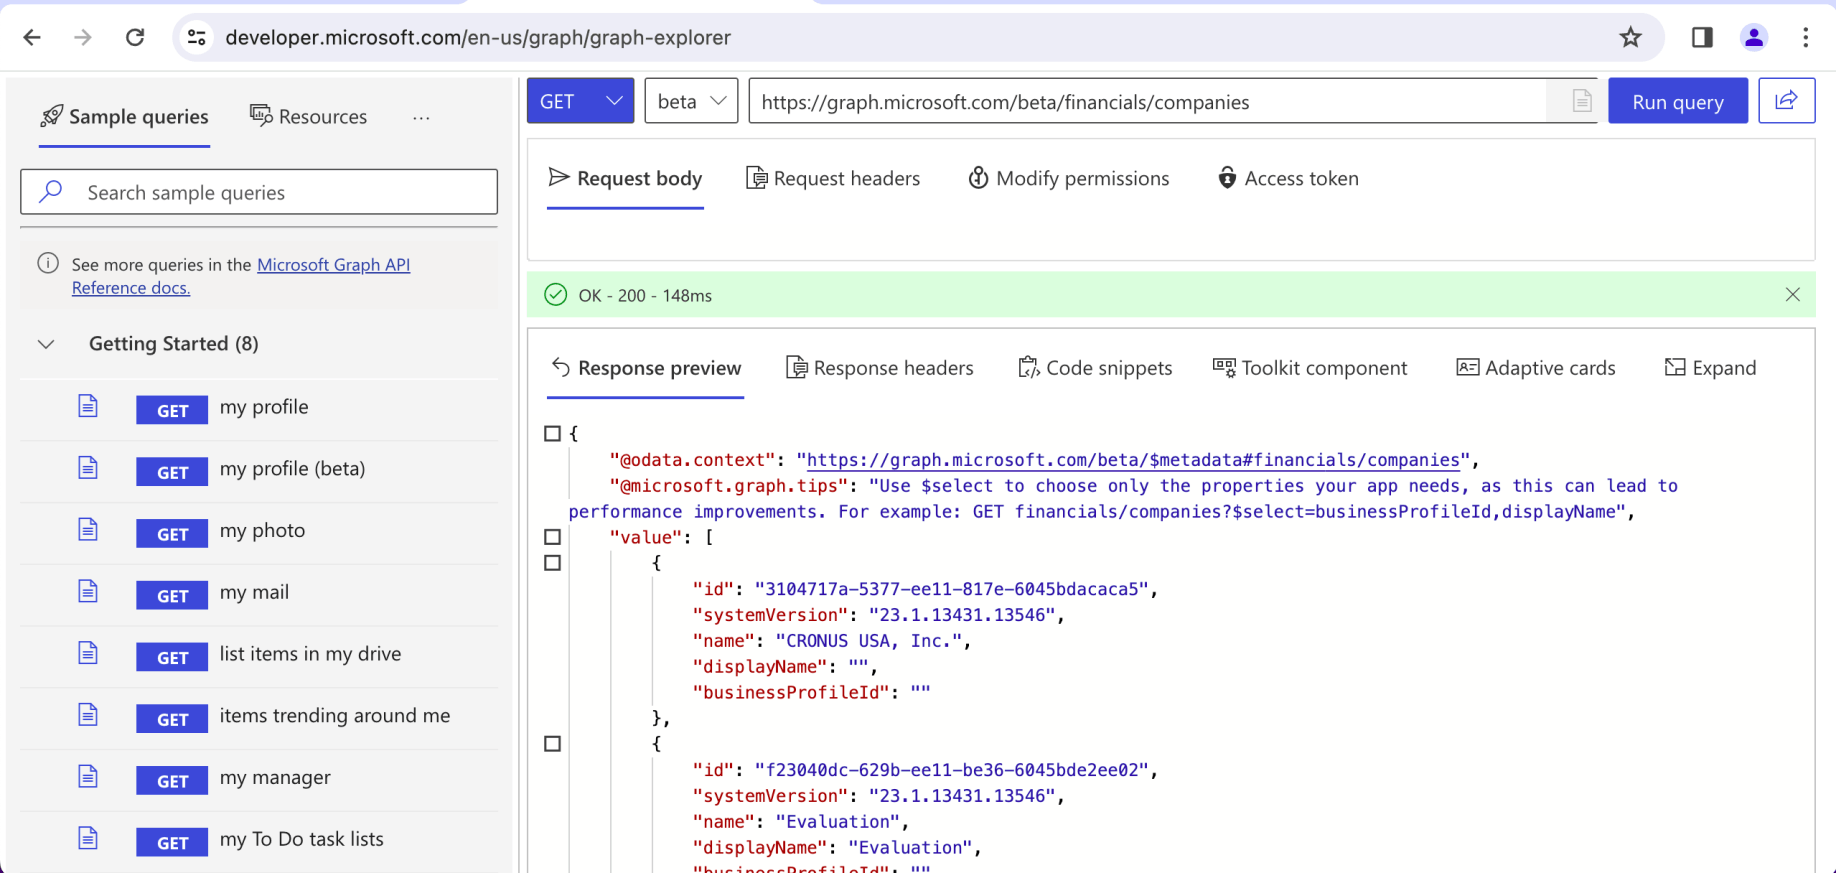
Task: Open the Expand response view icon
Action: [x=1674, y=368]
